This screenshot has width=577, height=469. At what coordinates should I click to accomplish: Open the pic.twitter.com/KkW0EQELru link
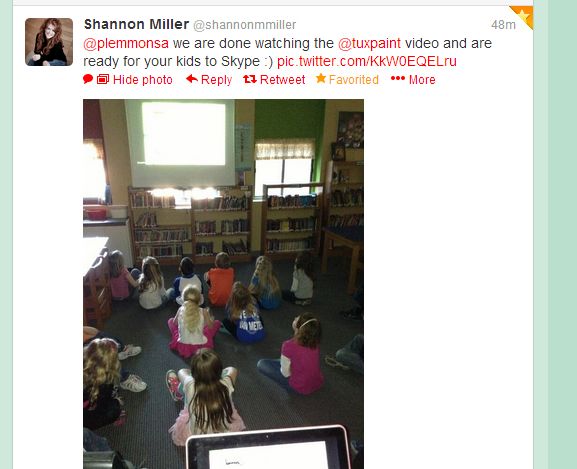click(367, 61)
